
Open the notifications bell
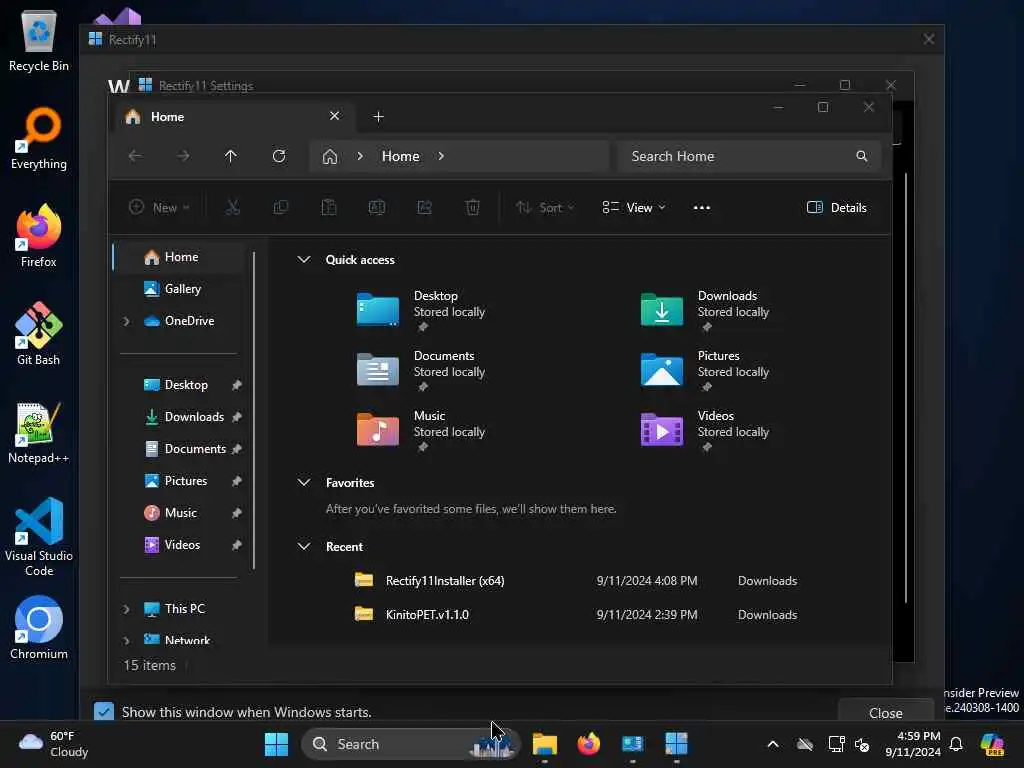click(x=956, y=744)
